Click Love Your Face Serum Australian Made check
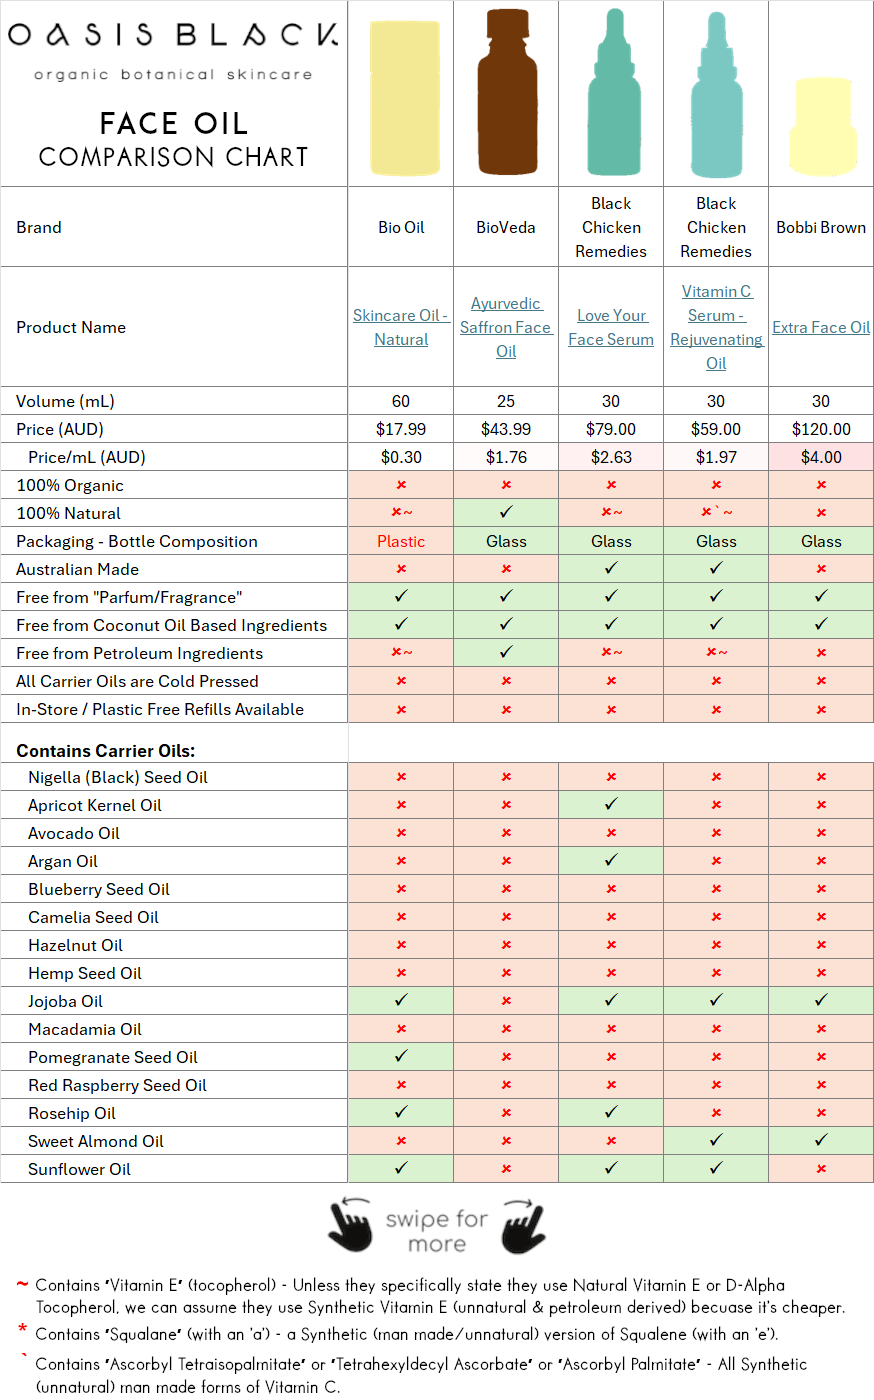This screenshot has width=874, height=1400. tap(611, 568)
